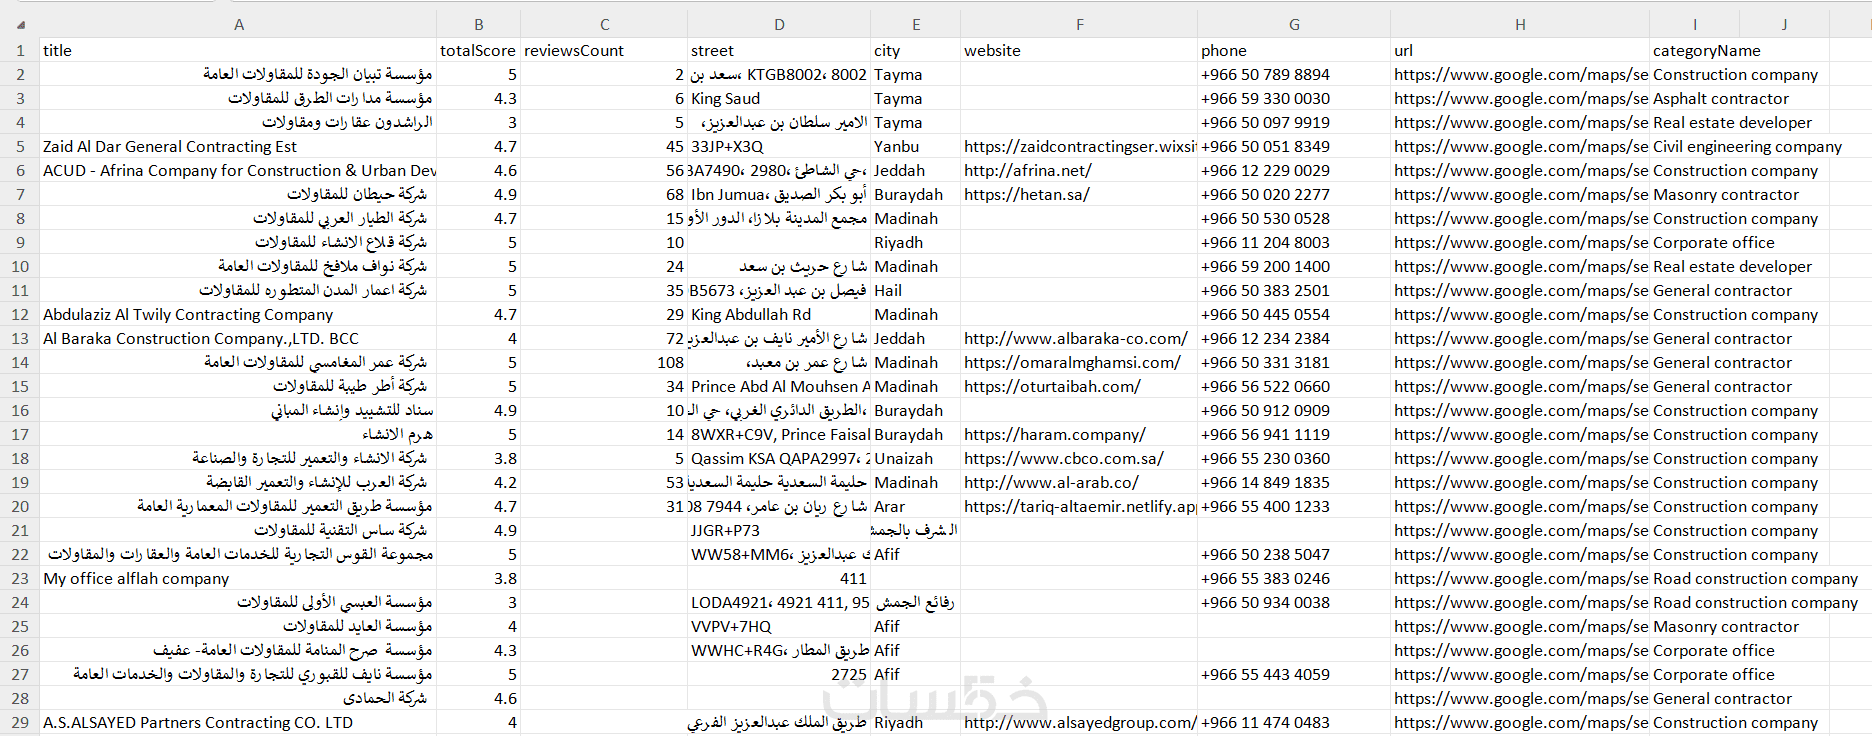Select row 12 header
The image size is (1872, 736).
click(x=20, y=314)
